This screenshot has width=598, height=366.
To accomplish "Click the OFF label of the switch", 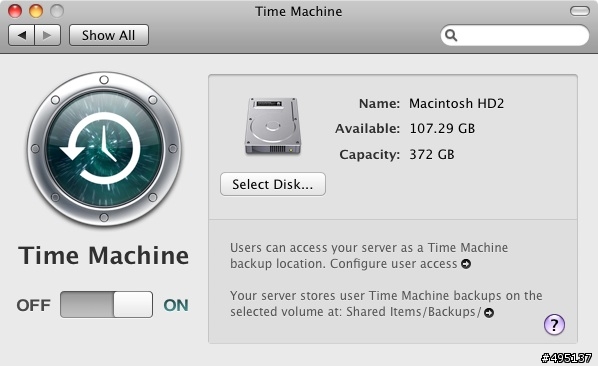I will 34,305.
